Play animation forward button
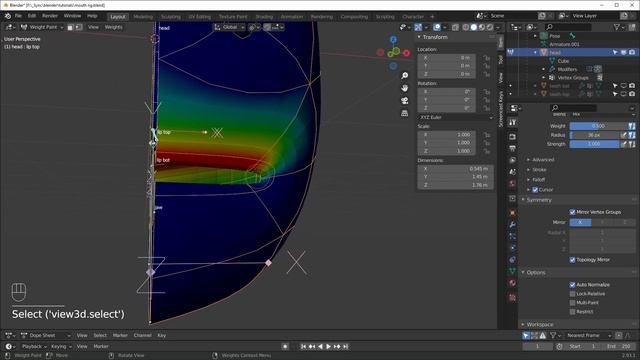Screen dimensions: 640x360 [329, 347]
